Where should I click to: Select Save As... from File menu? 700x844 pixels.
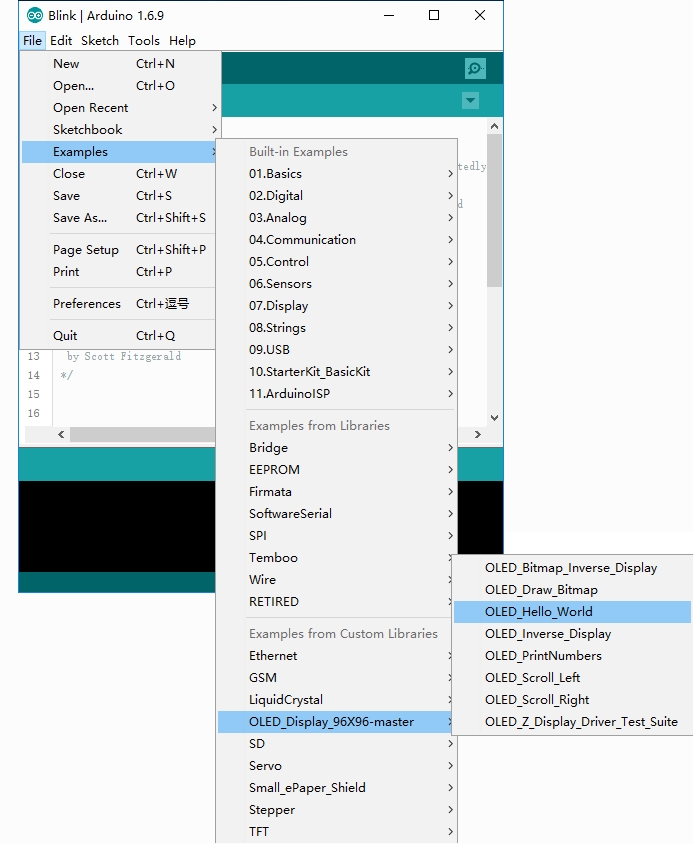80,218
